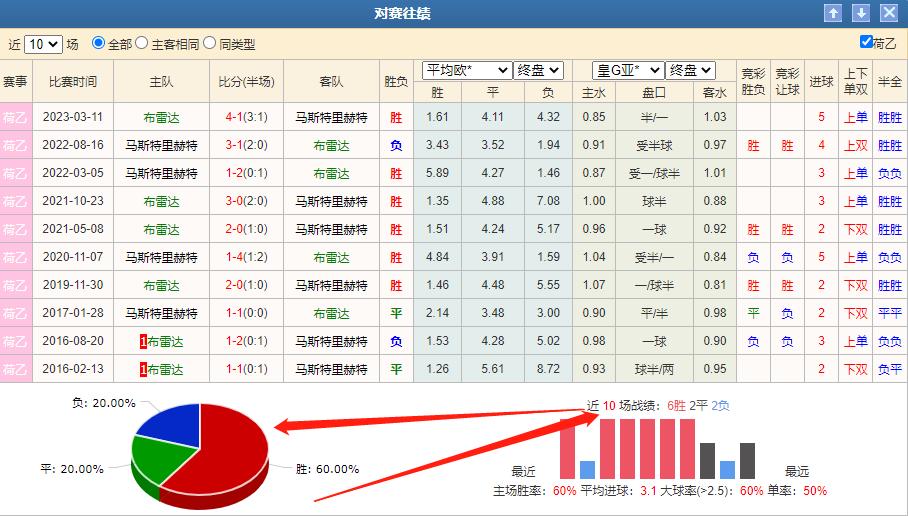Select the 全部 radio button
Screen dimensions: 908x516
click(x=98, y=43)
